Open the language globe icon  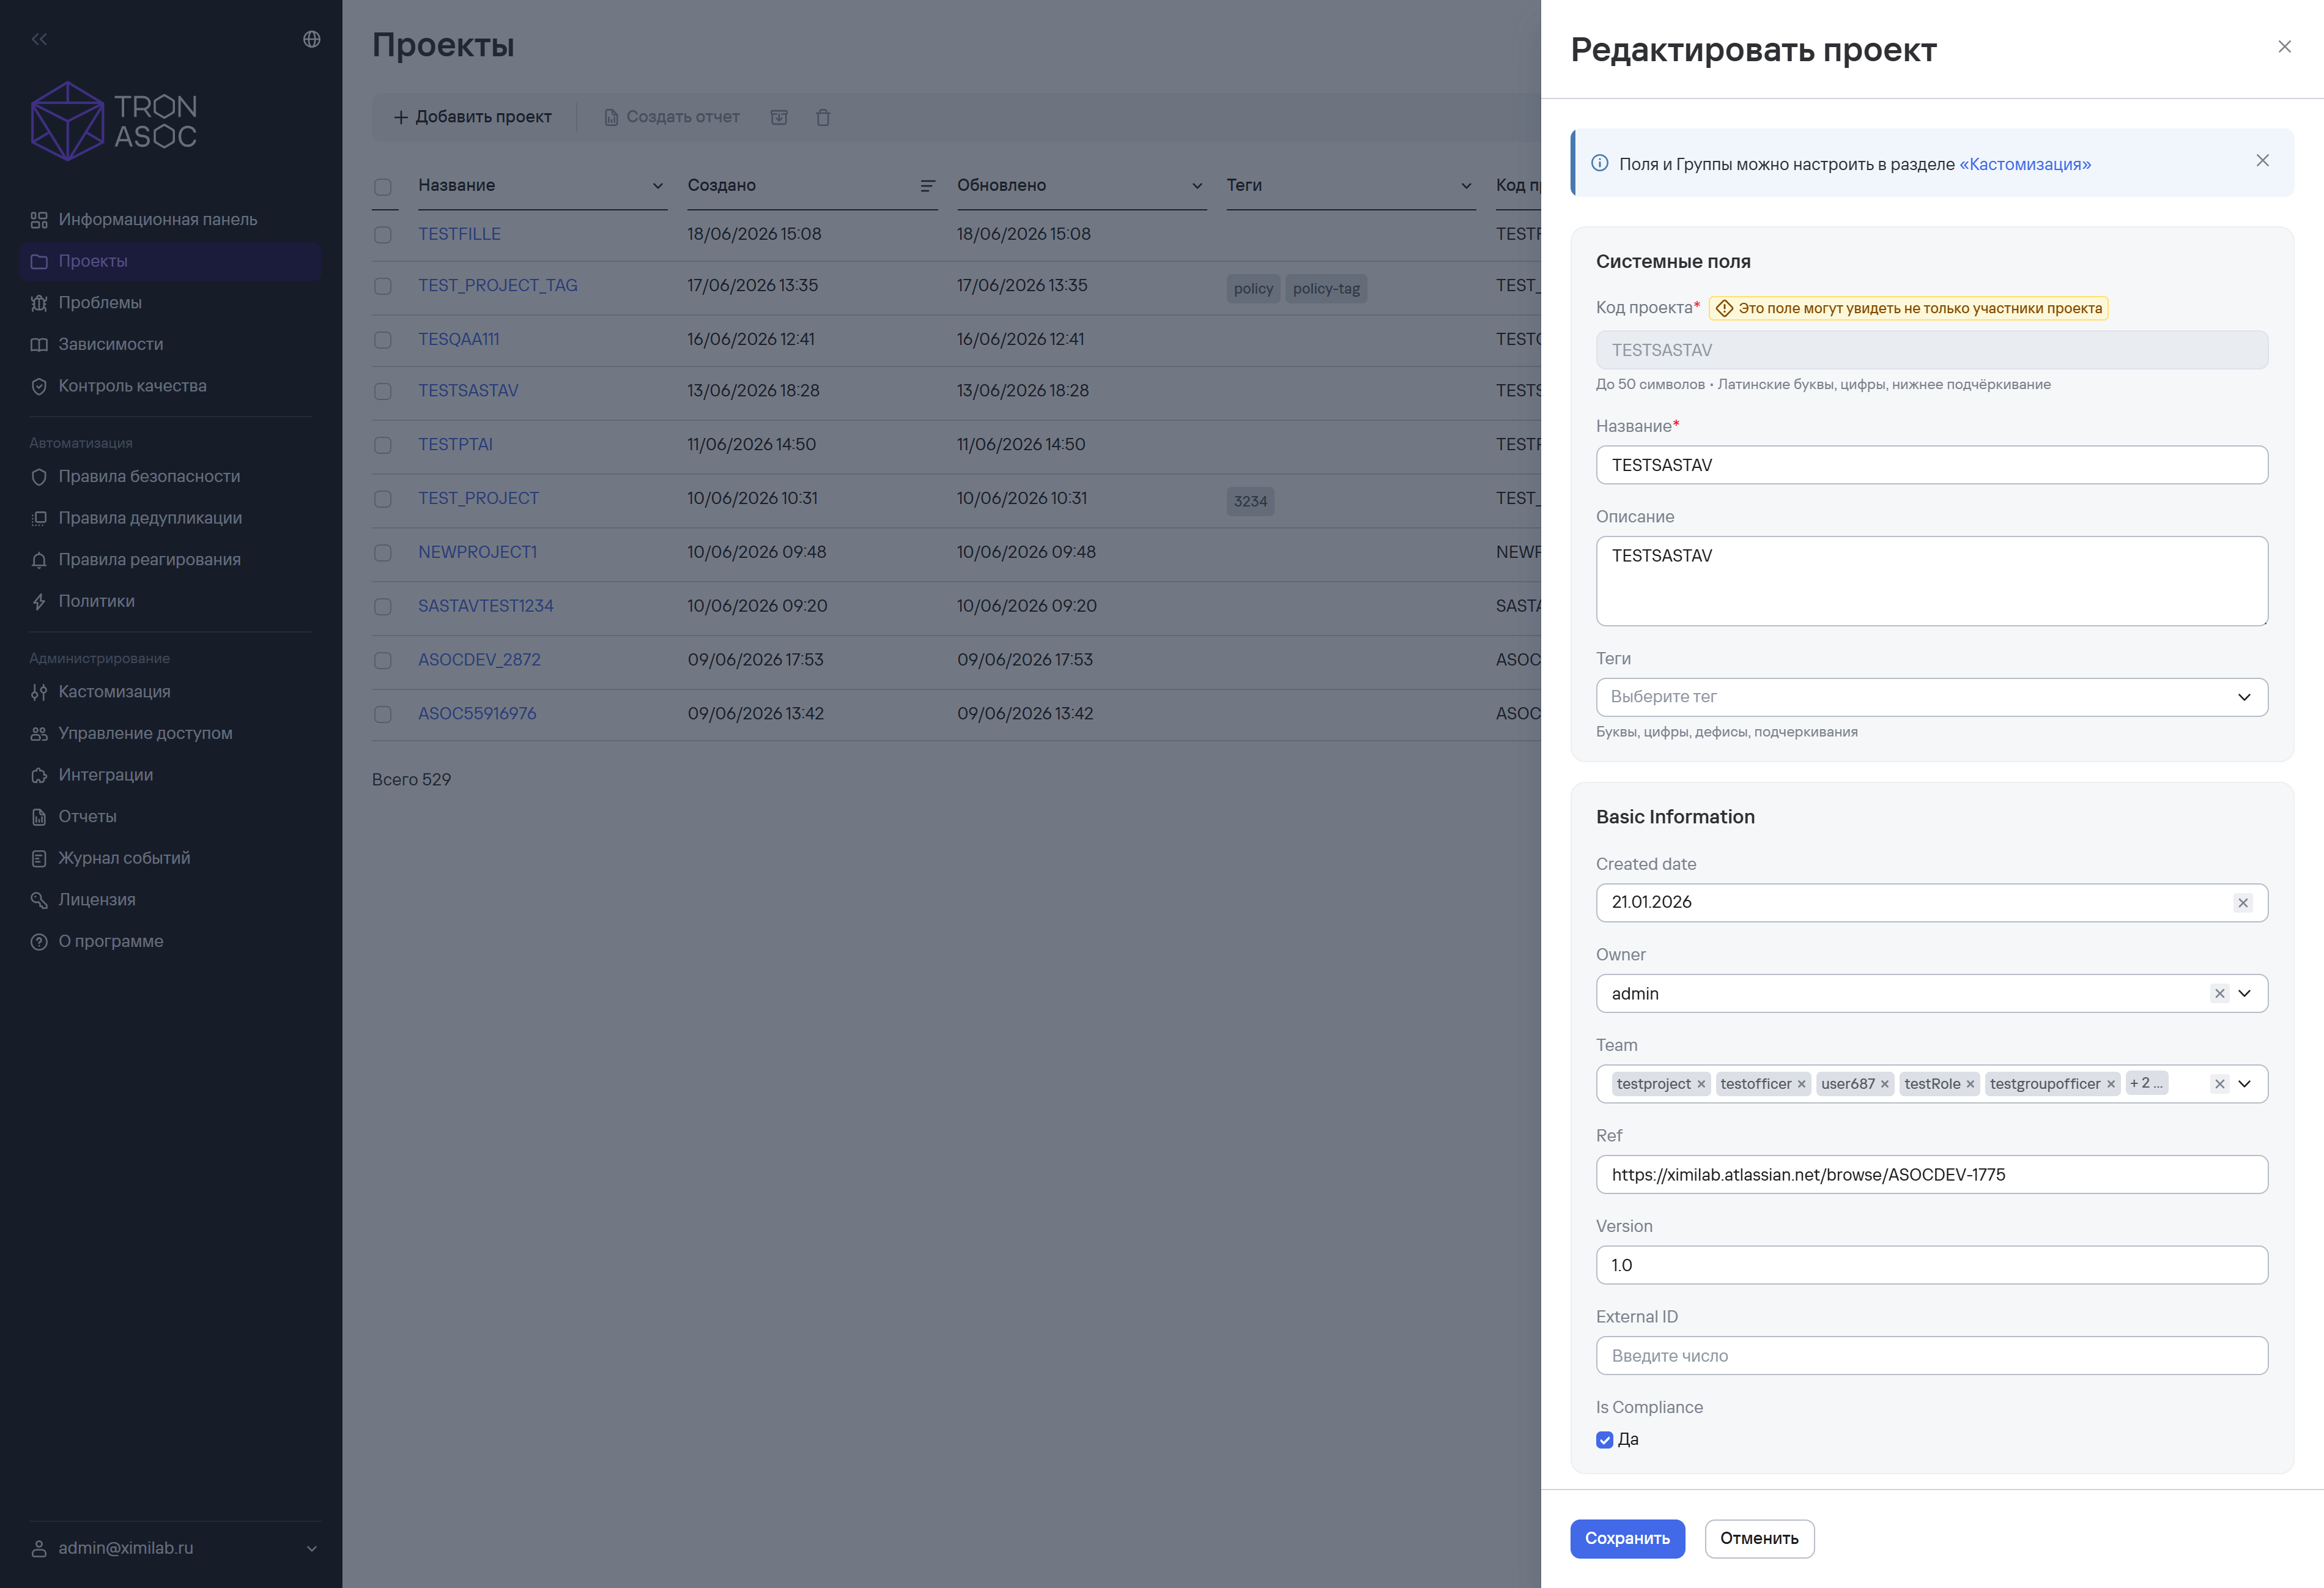pos(312,39)
